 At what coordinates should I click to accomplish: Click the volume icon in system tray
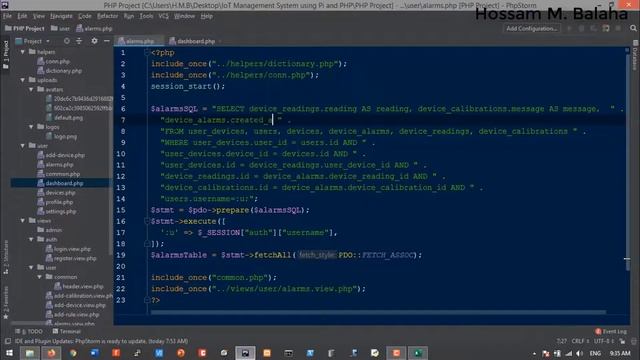[x=580, y=353]
